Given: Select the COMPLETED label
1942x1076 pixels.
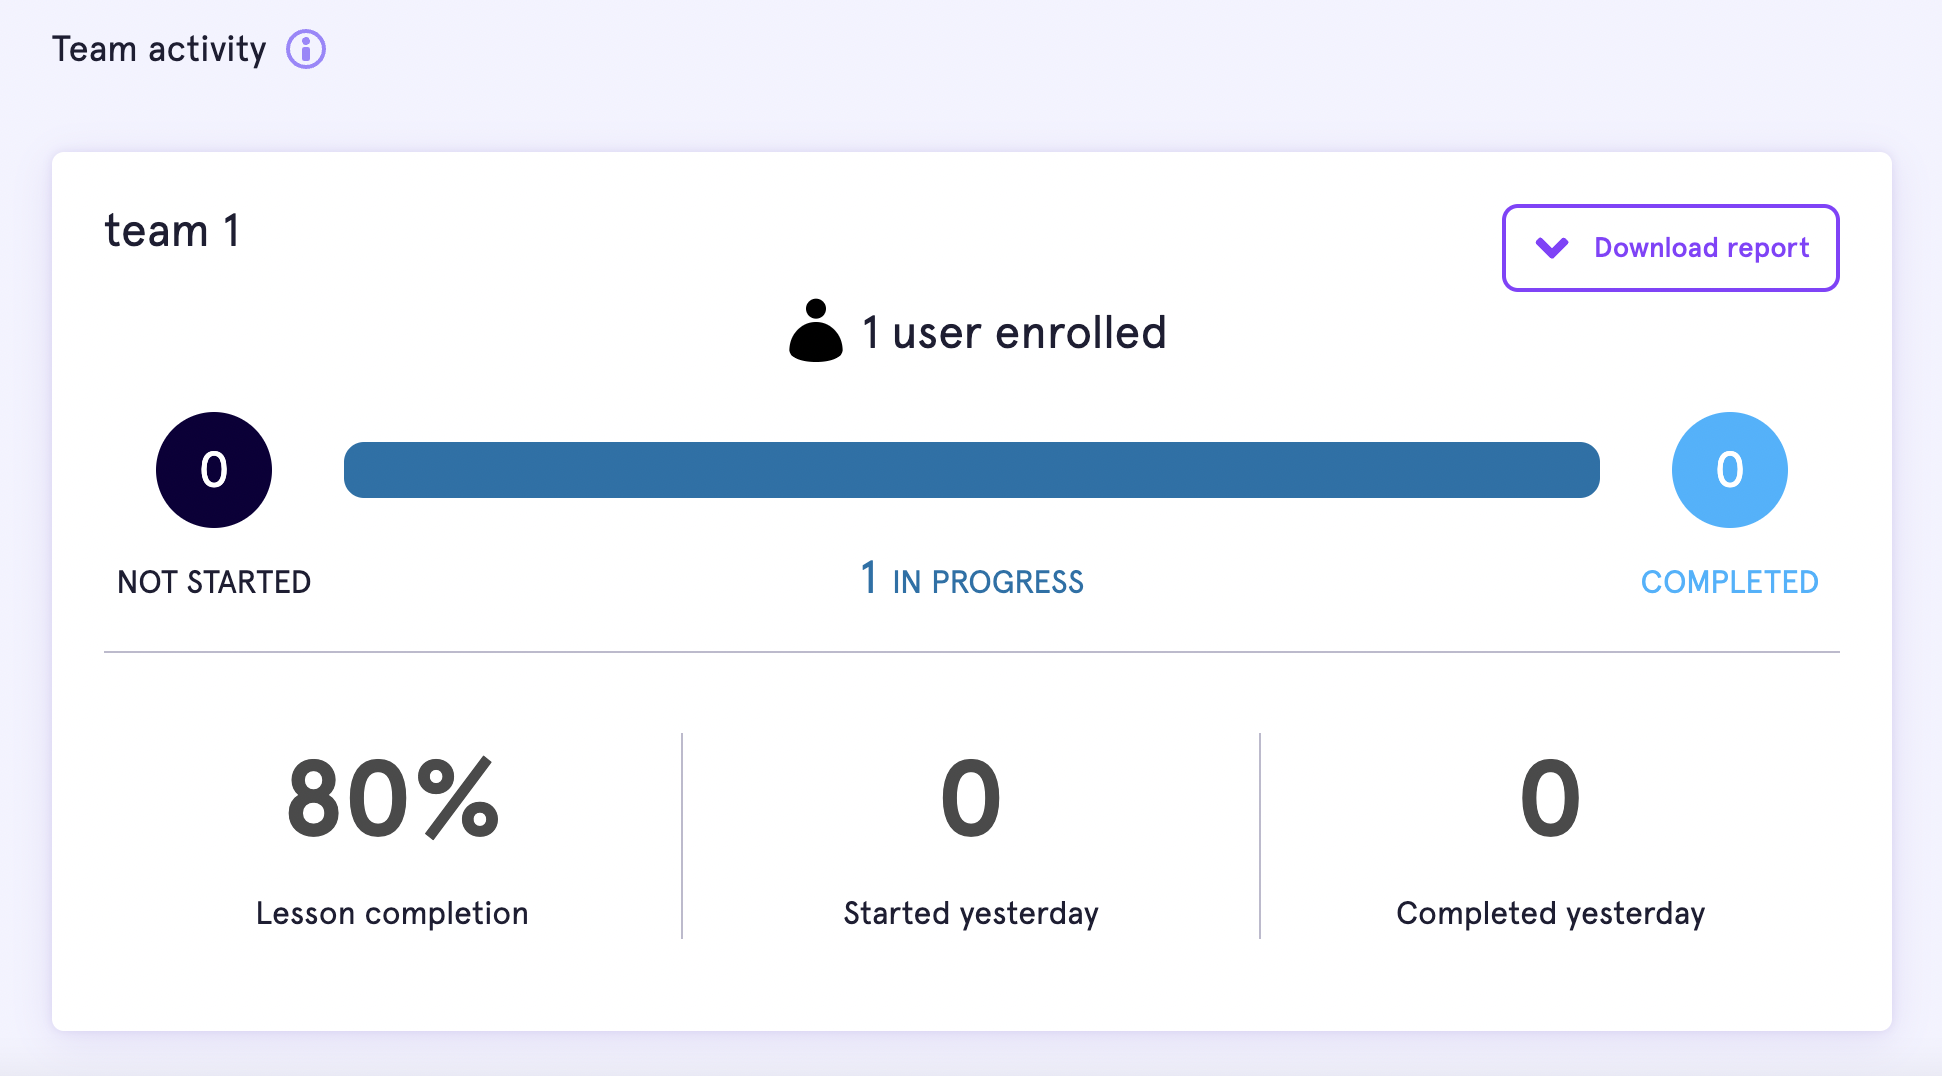Looking at the screenshot, I should [1730, 582].
